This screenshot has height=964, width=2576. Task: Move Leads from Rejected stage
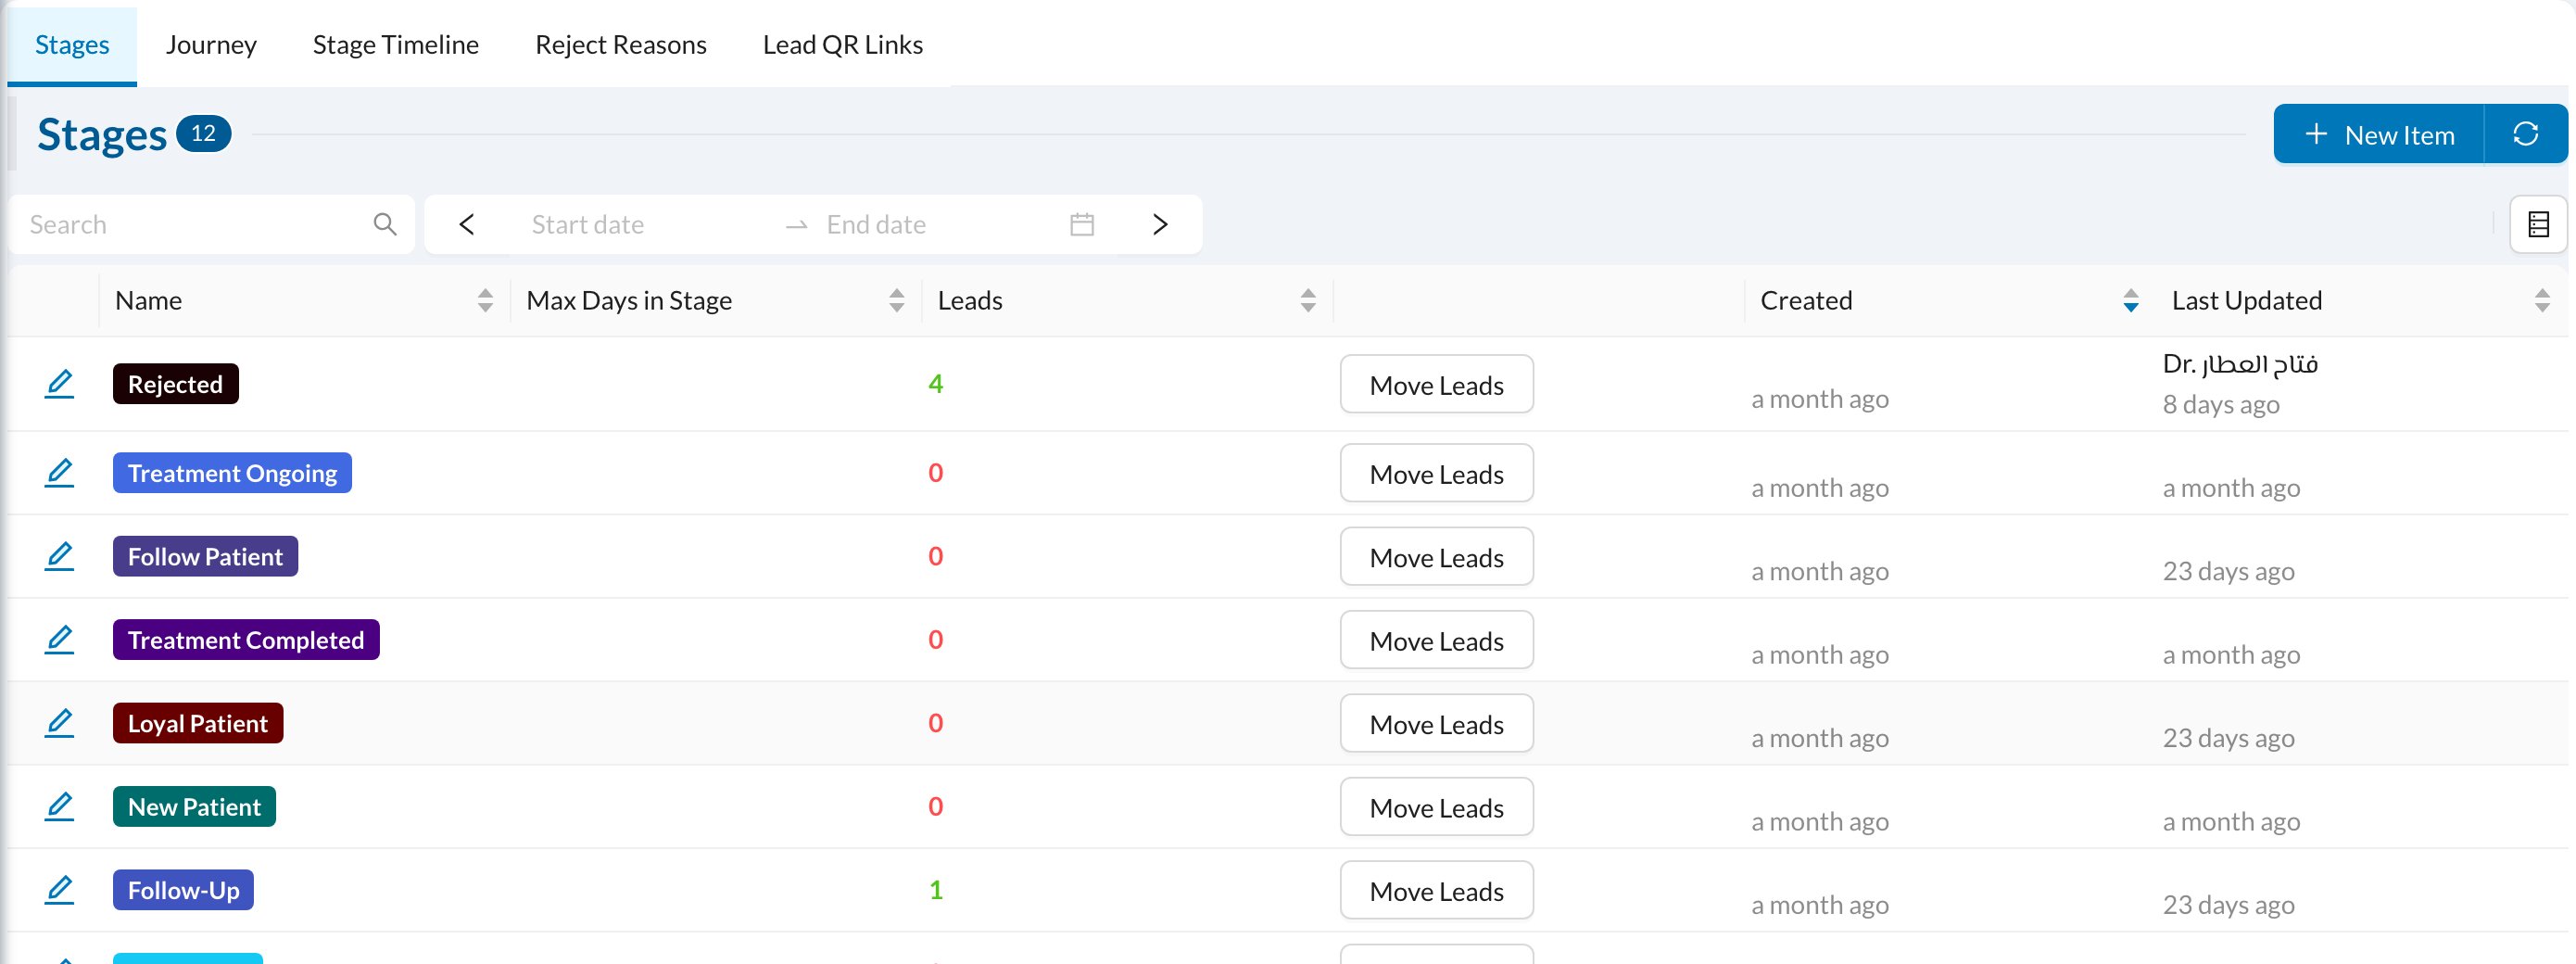pos(1436,385)
